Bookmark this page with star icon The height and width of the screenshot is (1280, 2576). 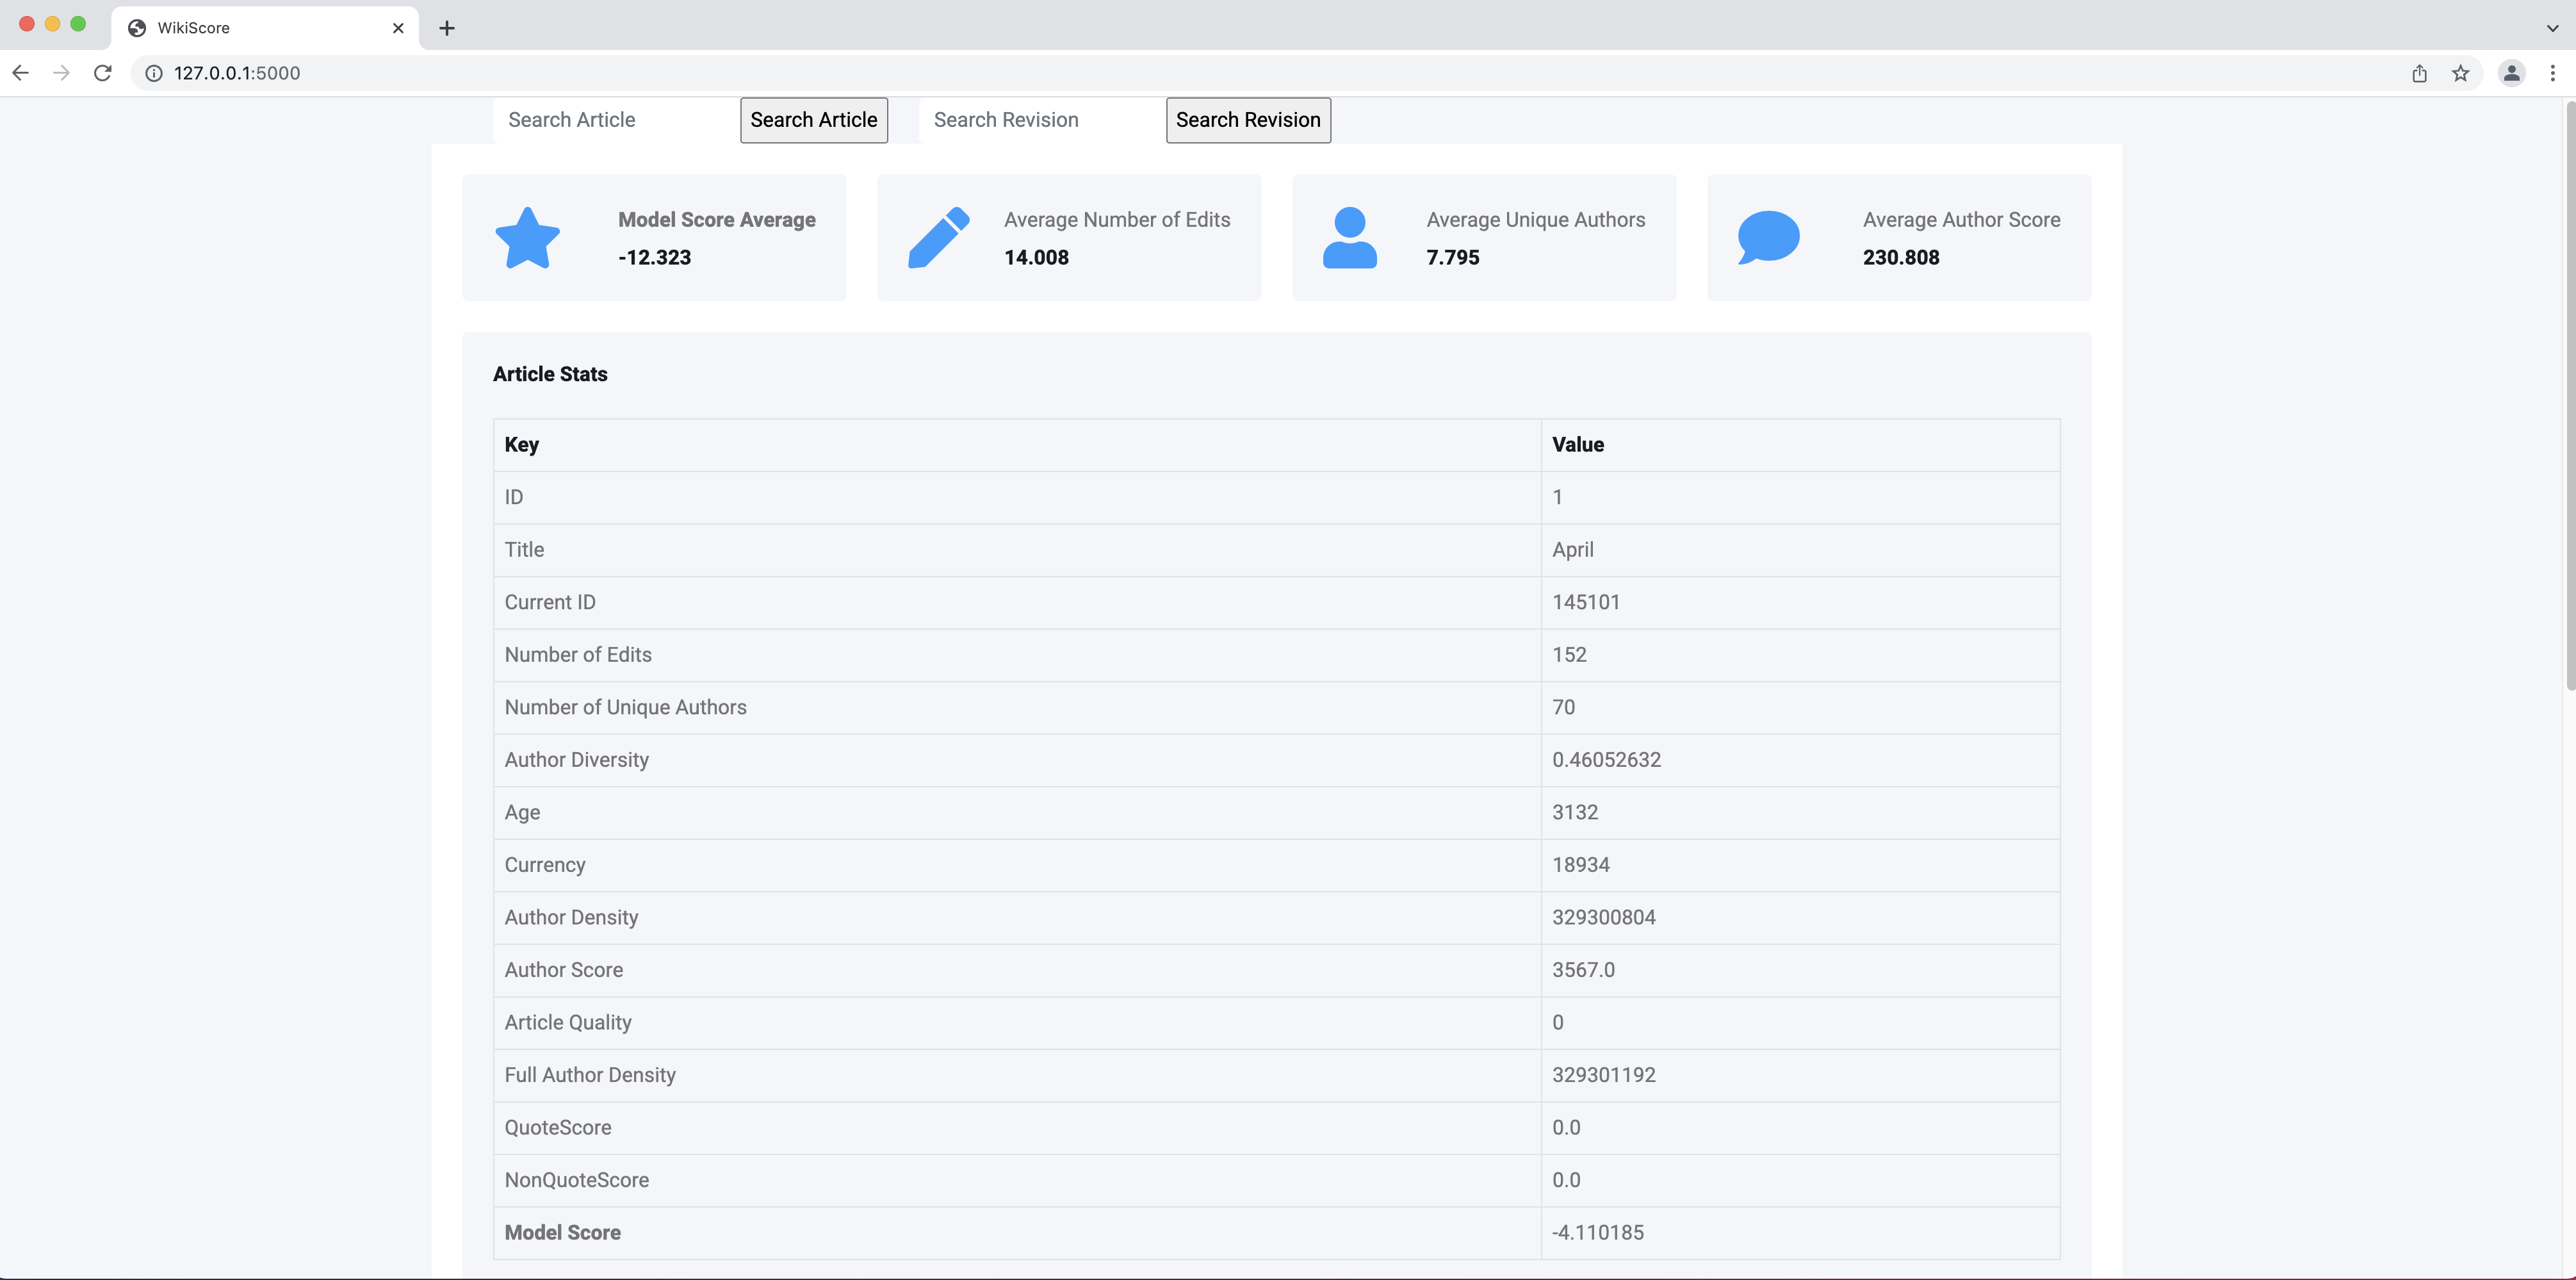pyautogui.click(x=2460, y=73)
